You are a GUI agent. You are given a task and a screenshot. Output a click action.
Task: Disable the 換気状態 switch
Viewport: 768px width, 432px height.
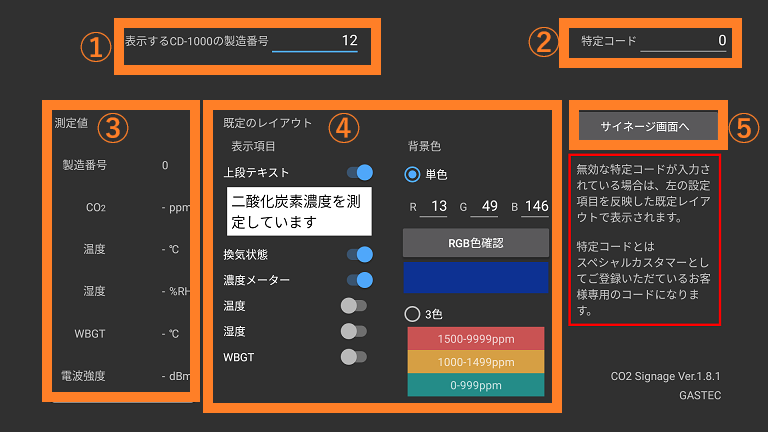(359, 254)
